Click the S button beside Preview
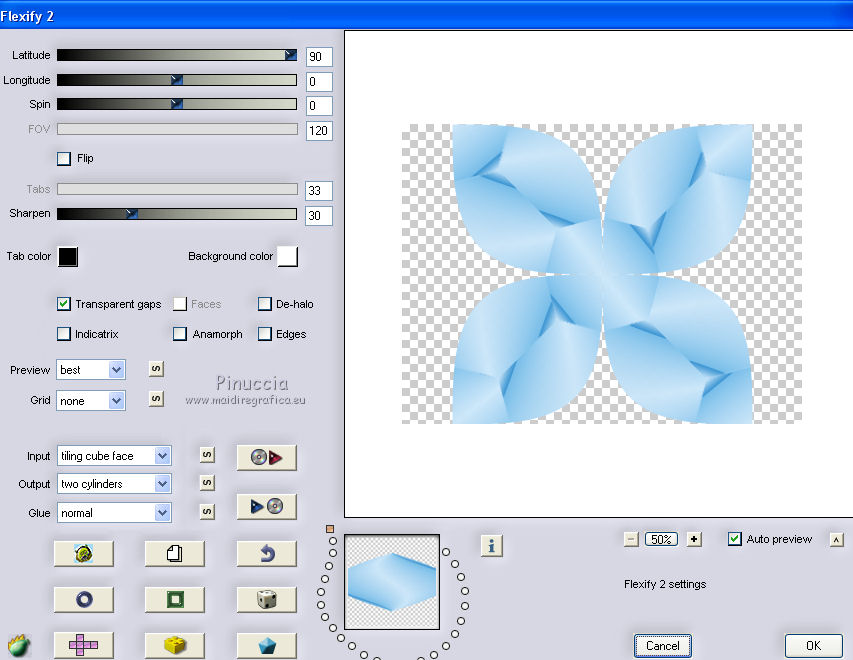 [156, 369]
